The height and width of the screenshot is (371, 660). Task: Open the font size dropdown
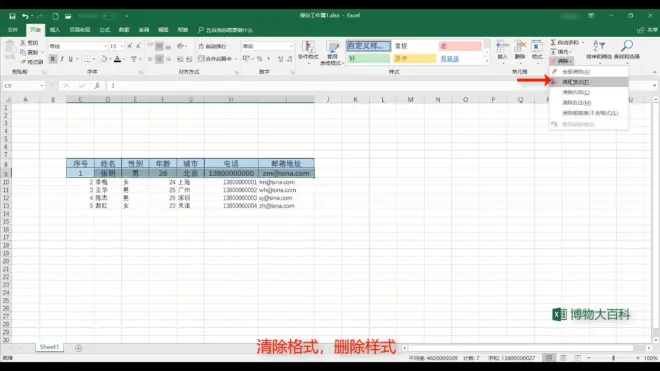pos(122,46)
